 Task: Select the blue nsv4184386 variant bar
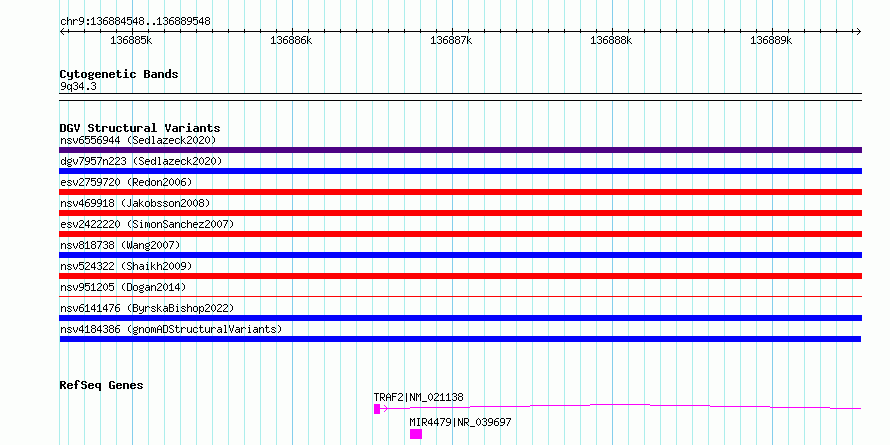pyautogui.click(x=460, y=339)
